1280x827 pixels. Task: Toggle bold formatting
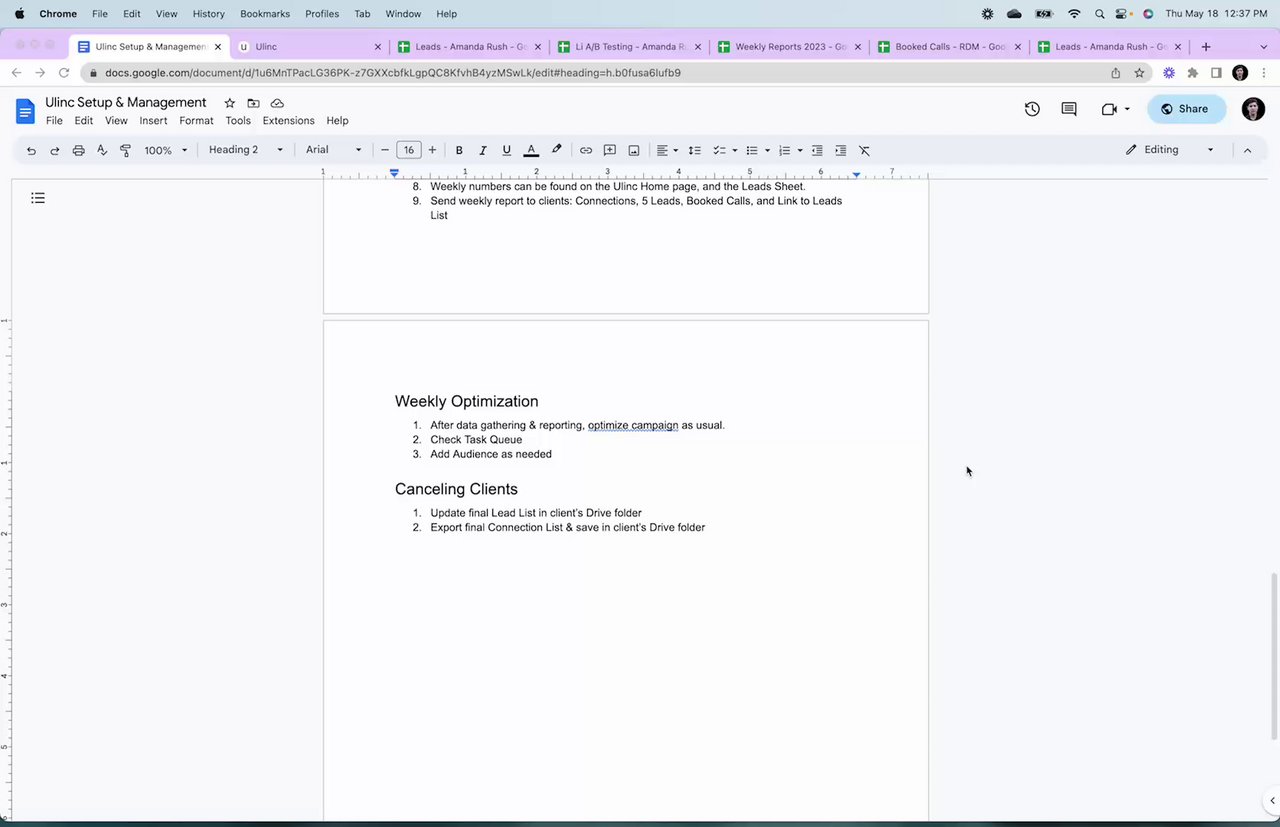point(459,150)
